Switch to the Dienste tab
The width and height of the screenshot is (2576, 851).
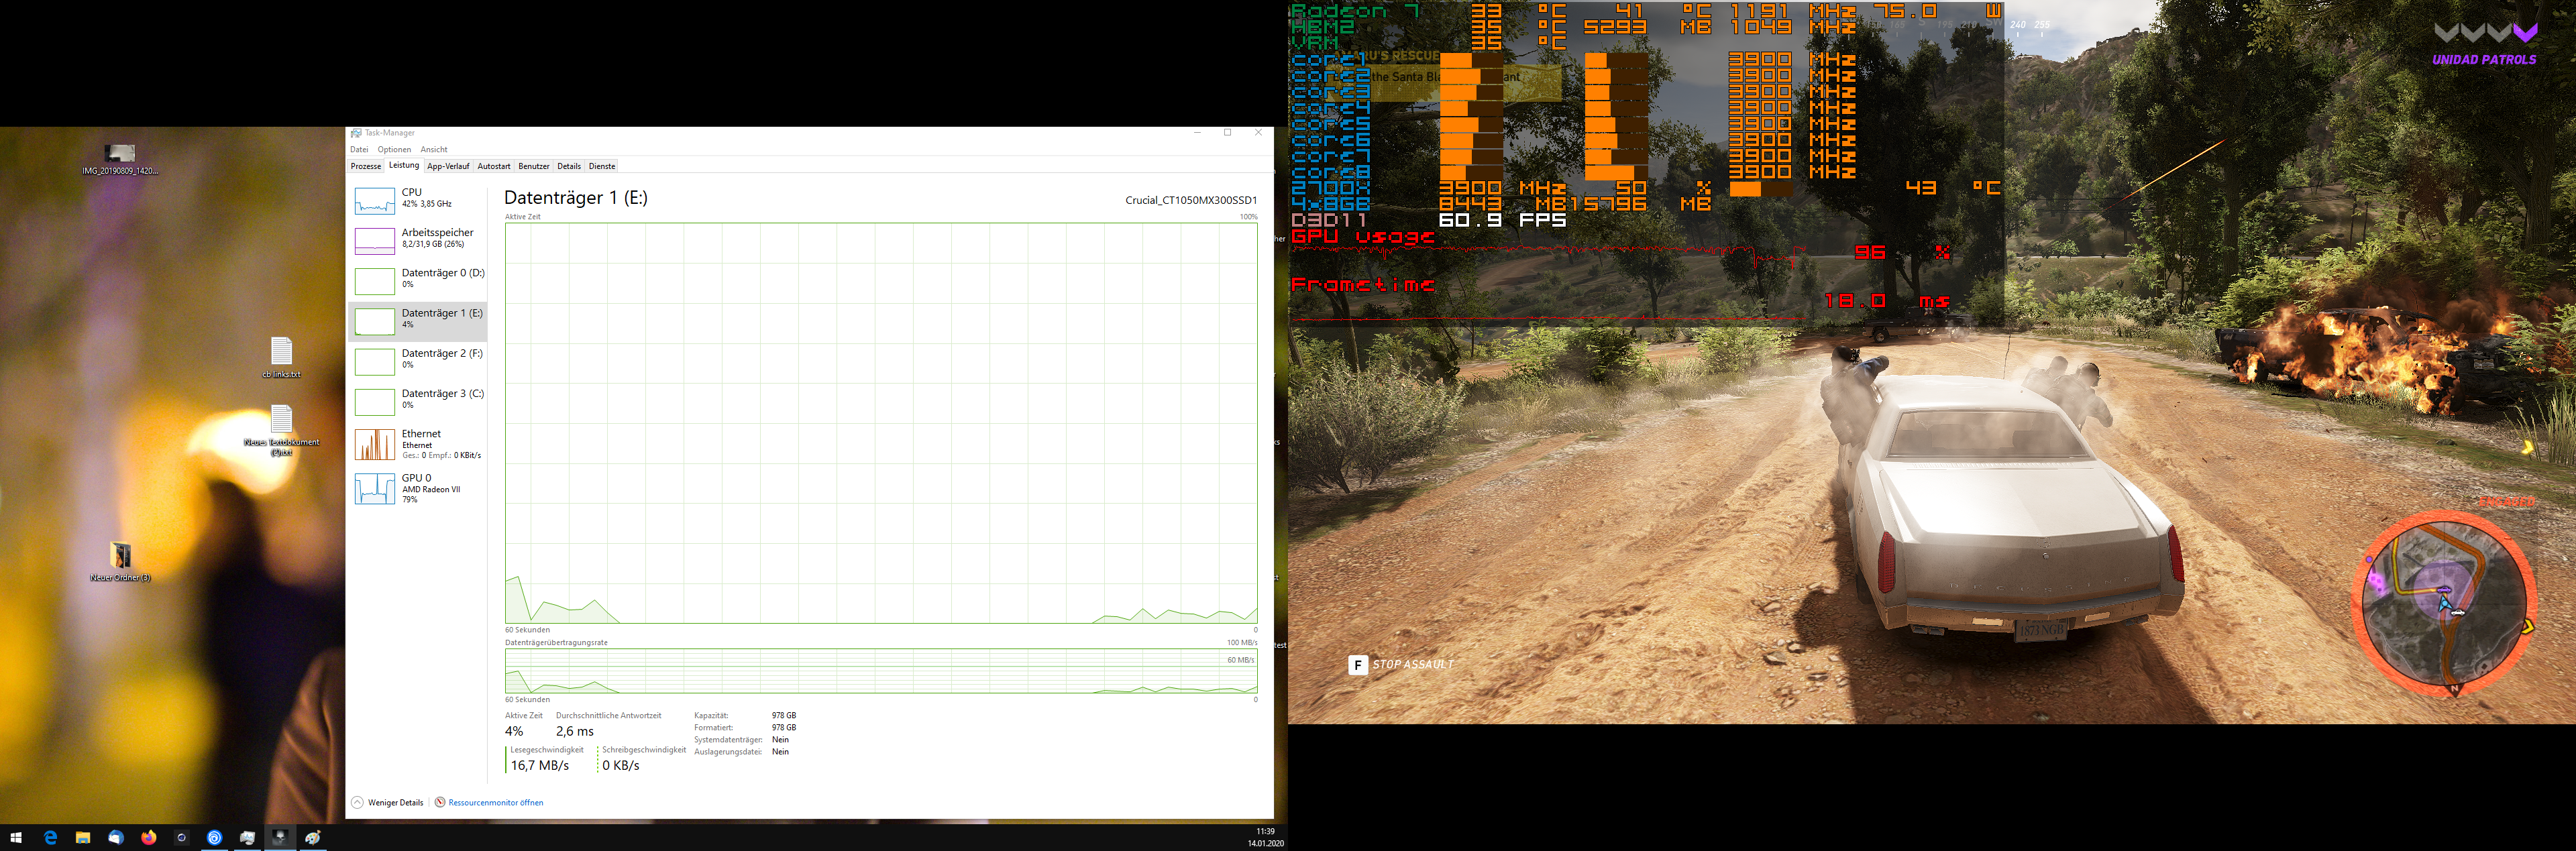click(602, 166)
